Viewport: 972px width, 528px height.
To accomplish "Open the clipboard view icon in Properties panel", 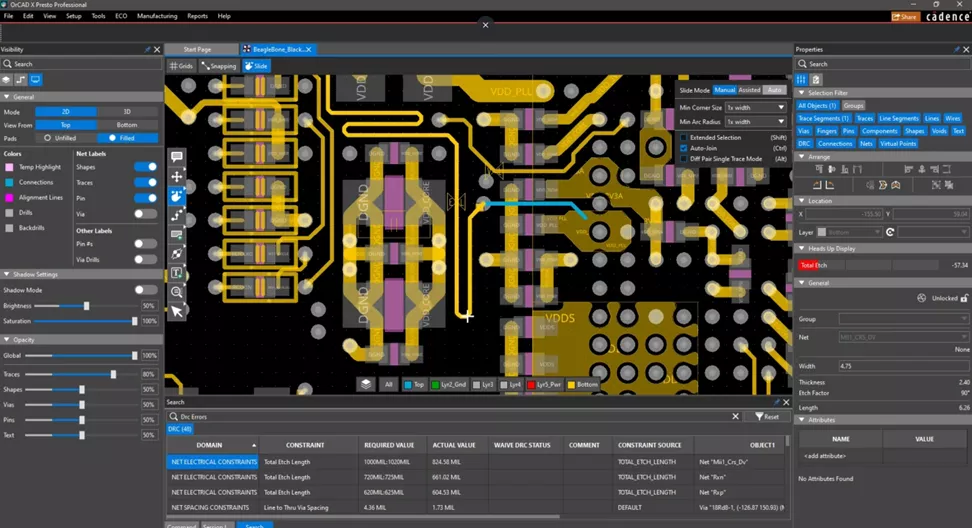I will [816, 79].
